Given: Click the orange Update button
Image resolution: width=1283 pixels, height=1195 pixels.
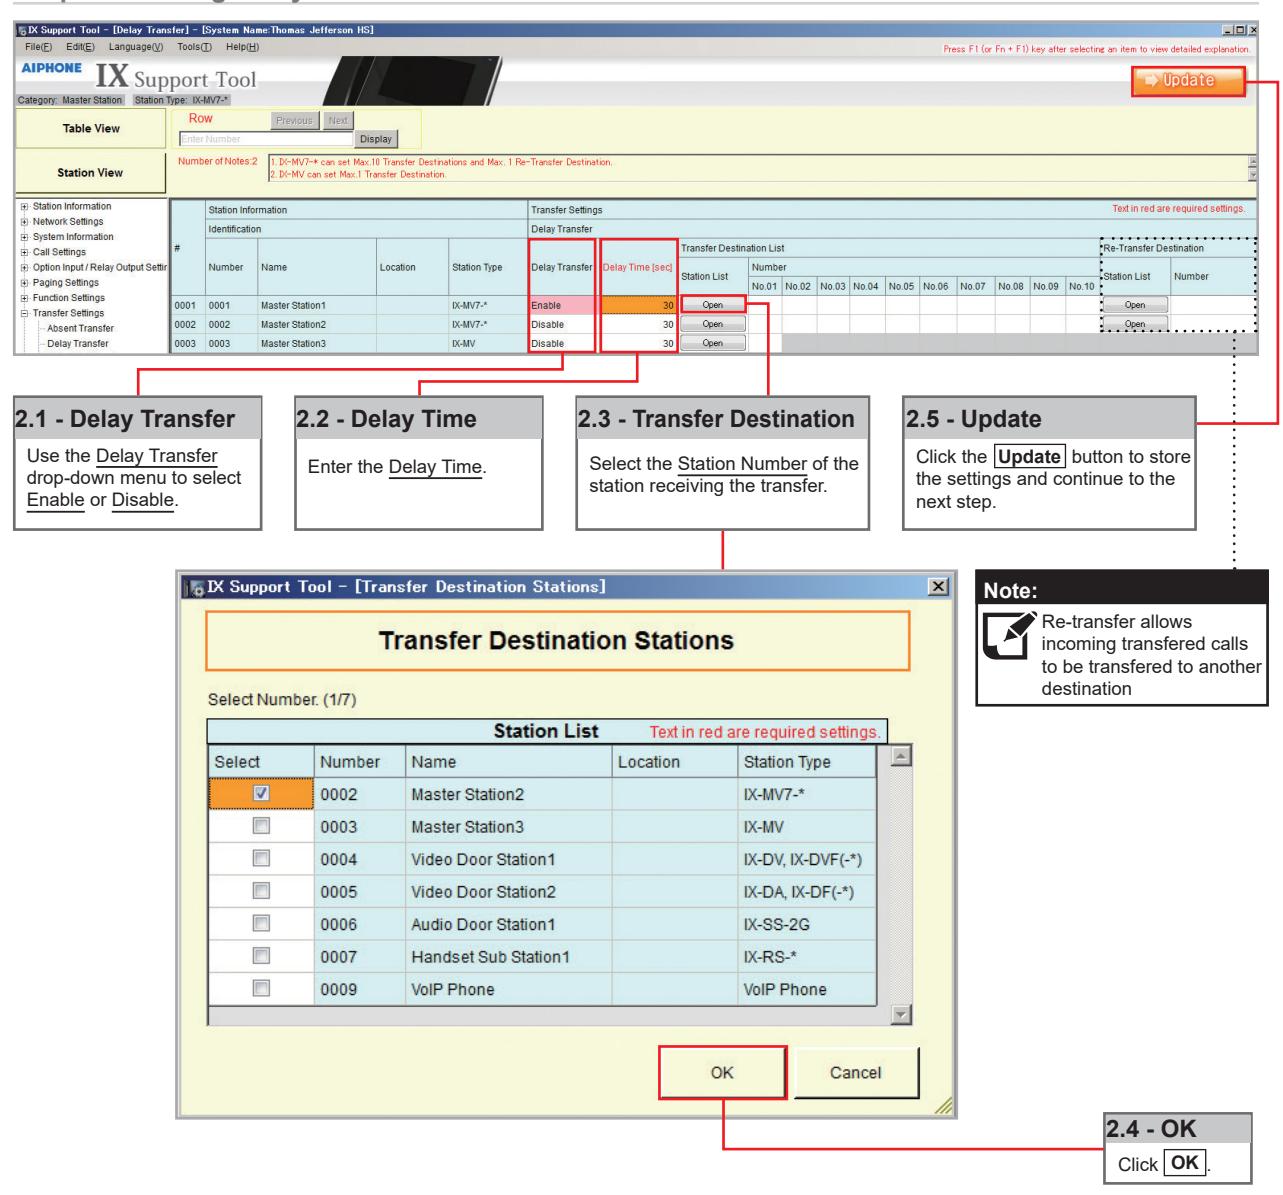Looking at the screenshot, I should [x=1189, y=81].
